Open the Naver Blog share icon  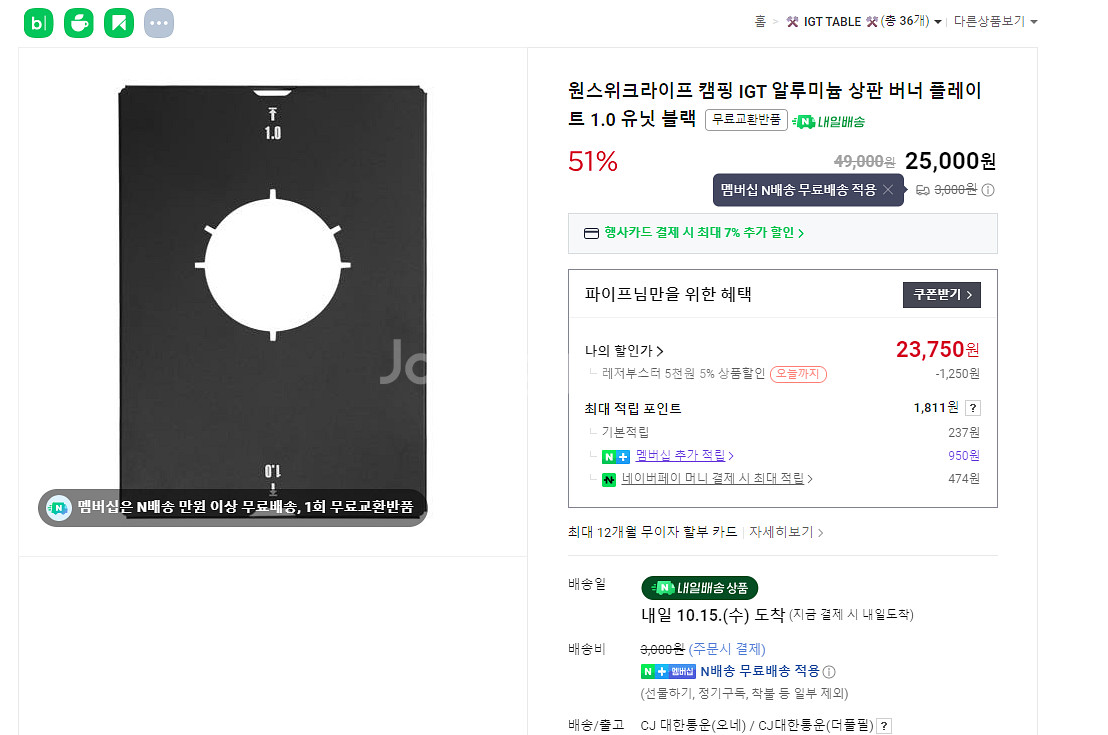38,23
